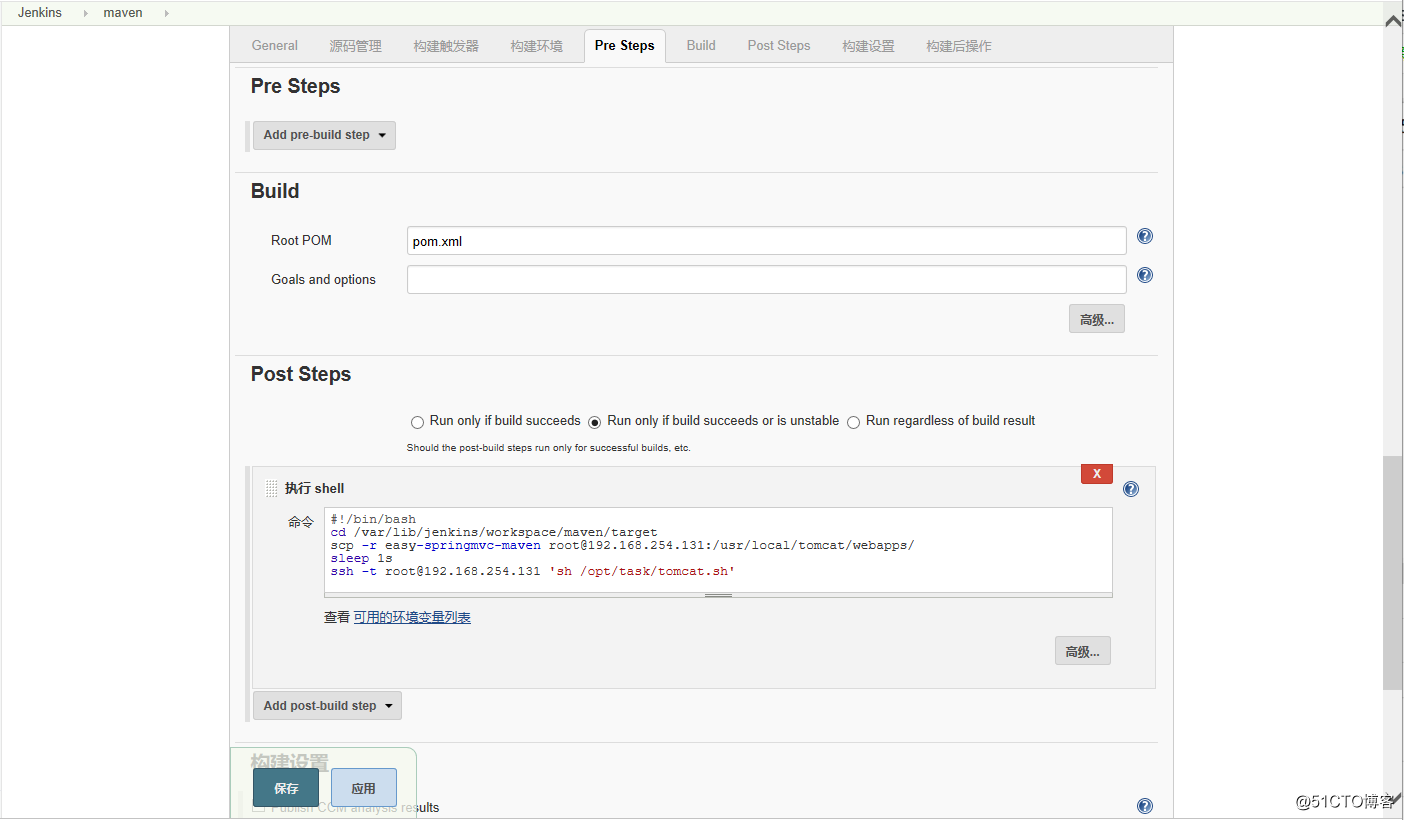
Task: Open Add pre-build step dropdown
Action: (x=324, y=135)
